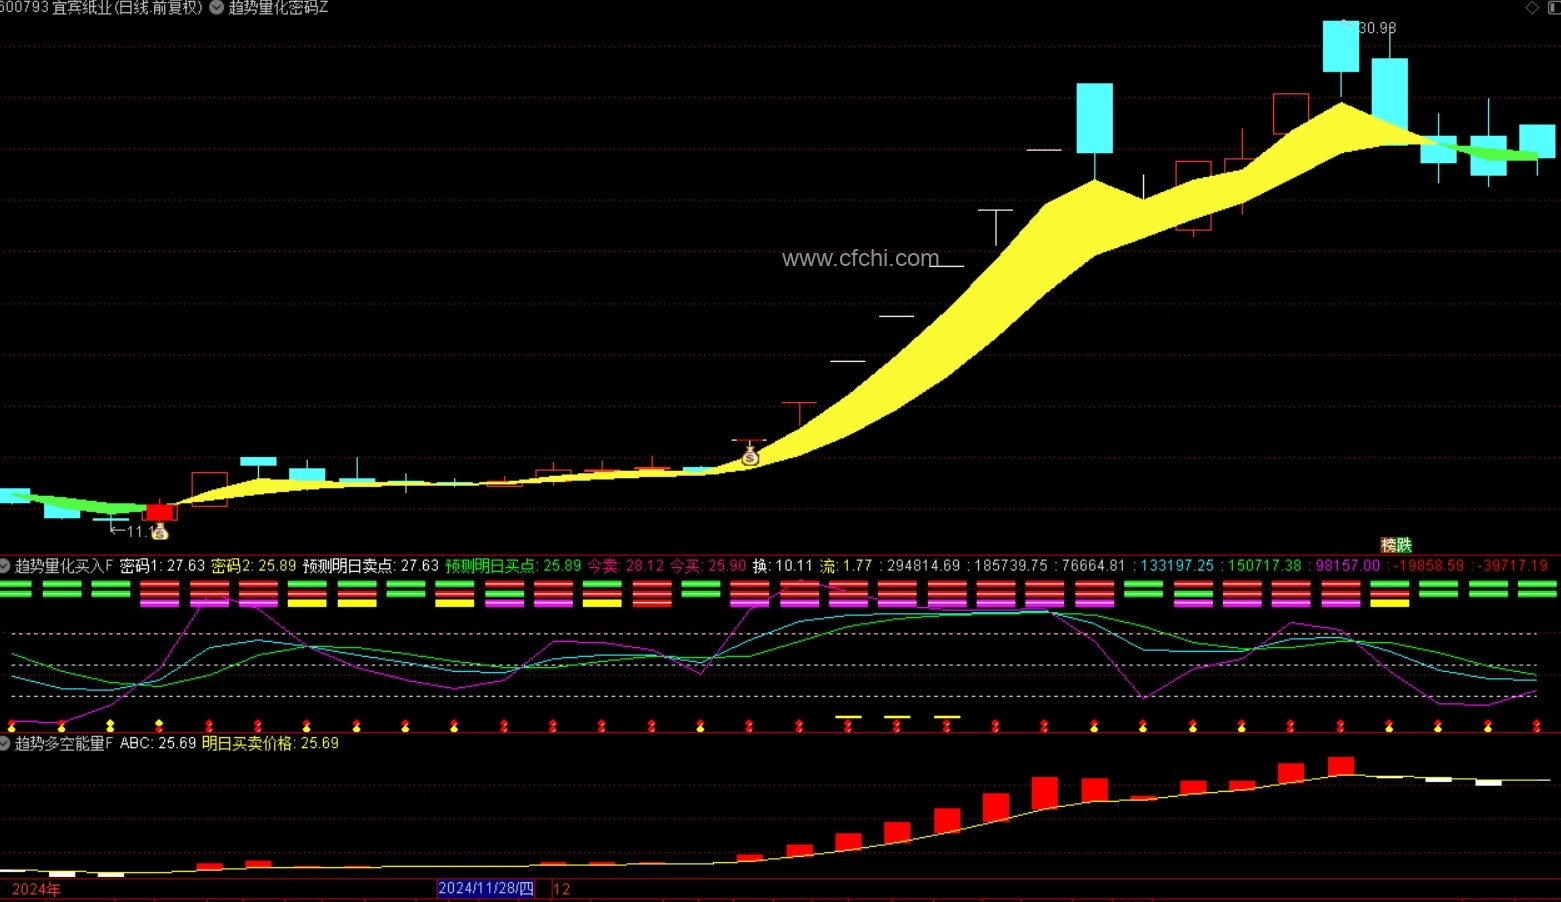Click the money bag signal icon at breakout candle

click(750, 457)
